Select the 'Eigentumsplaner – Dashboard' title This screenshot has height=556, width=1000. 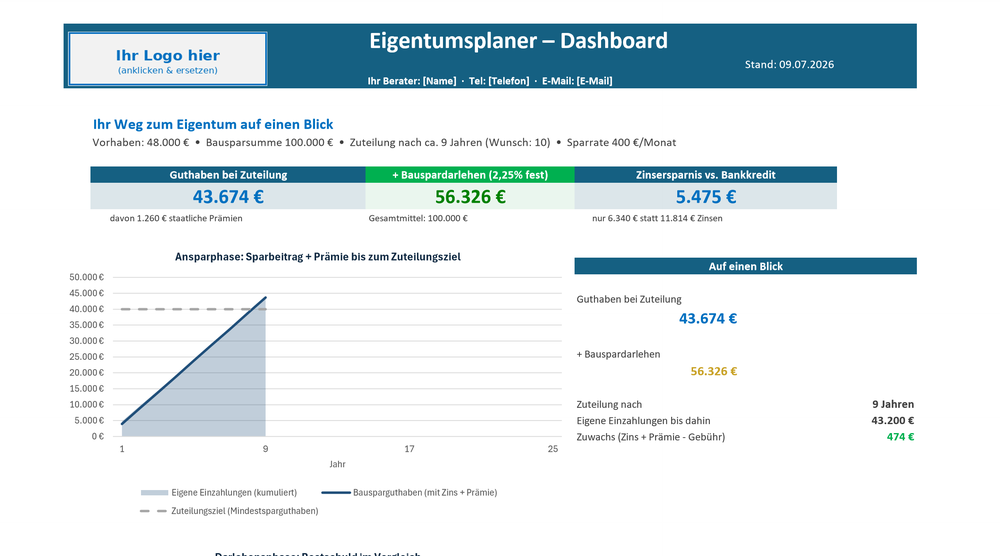point(518,41)
